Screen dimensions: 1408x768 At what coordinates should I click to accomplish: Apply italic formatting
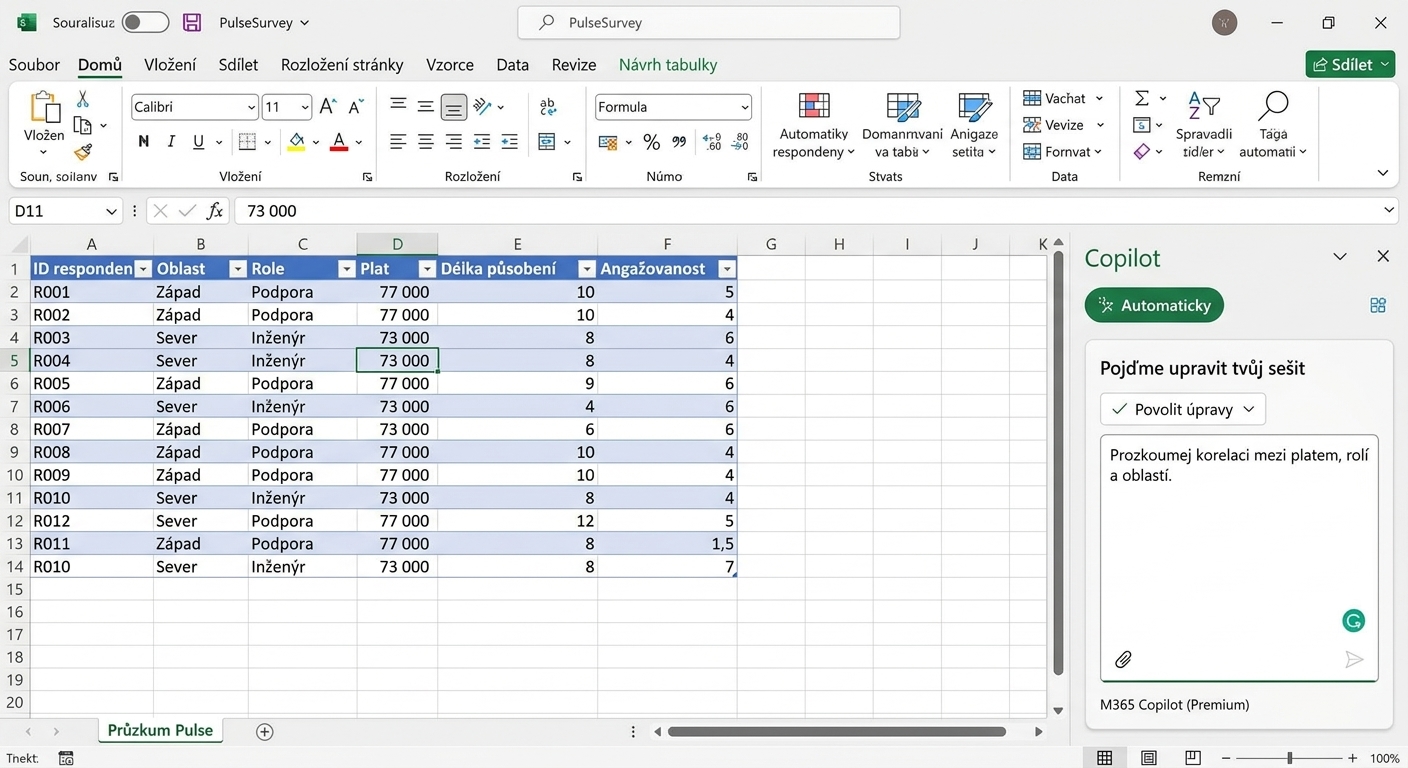(171, 142)
